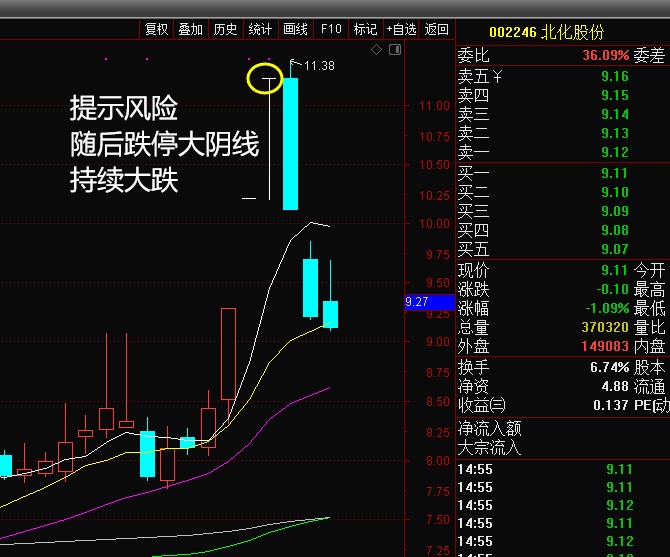Click the 大宗流入 label
Viewport: 670px width, 557px height.
[x=490, y=448]
